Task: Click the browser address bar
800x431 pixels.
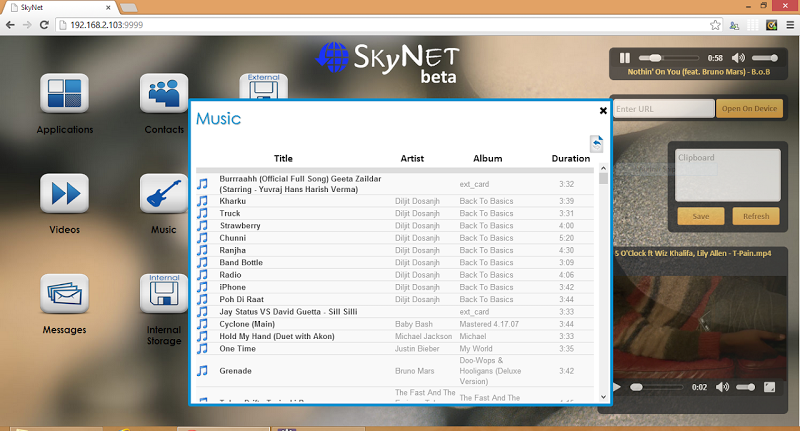Action: [383, 24]
